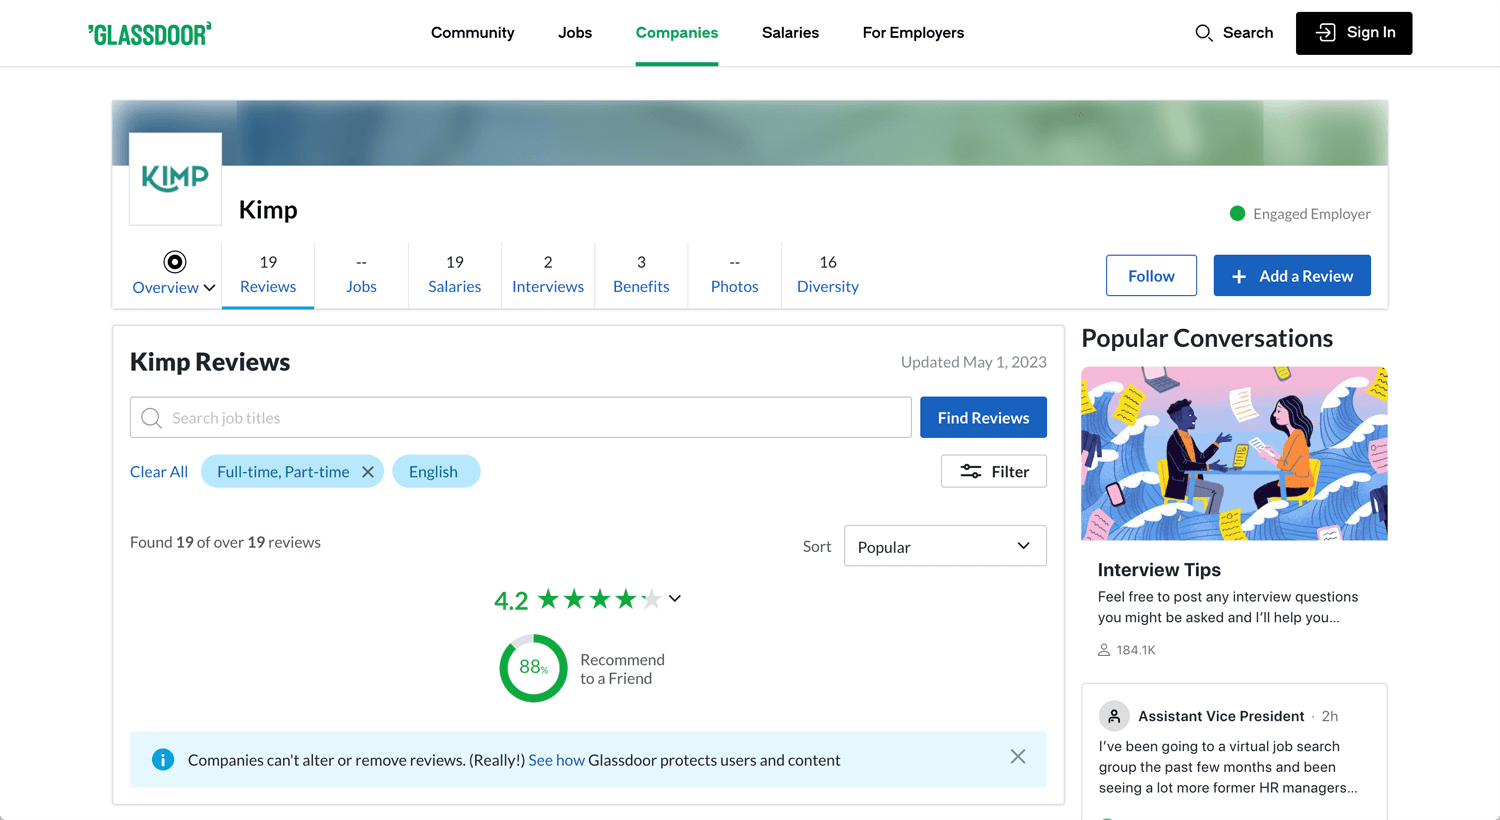Image resolution: width=1500 pixels, height=820 pixels.
Task: Switch to the 3 Benefits tab
Action: click(641, 275)
